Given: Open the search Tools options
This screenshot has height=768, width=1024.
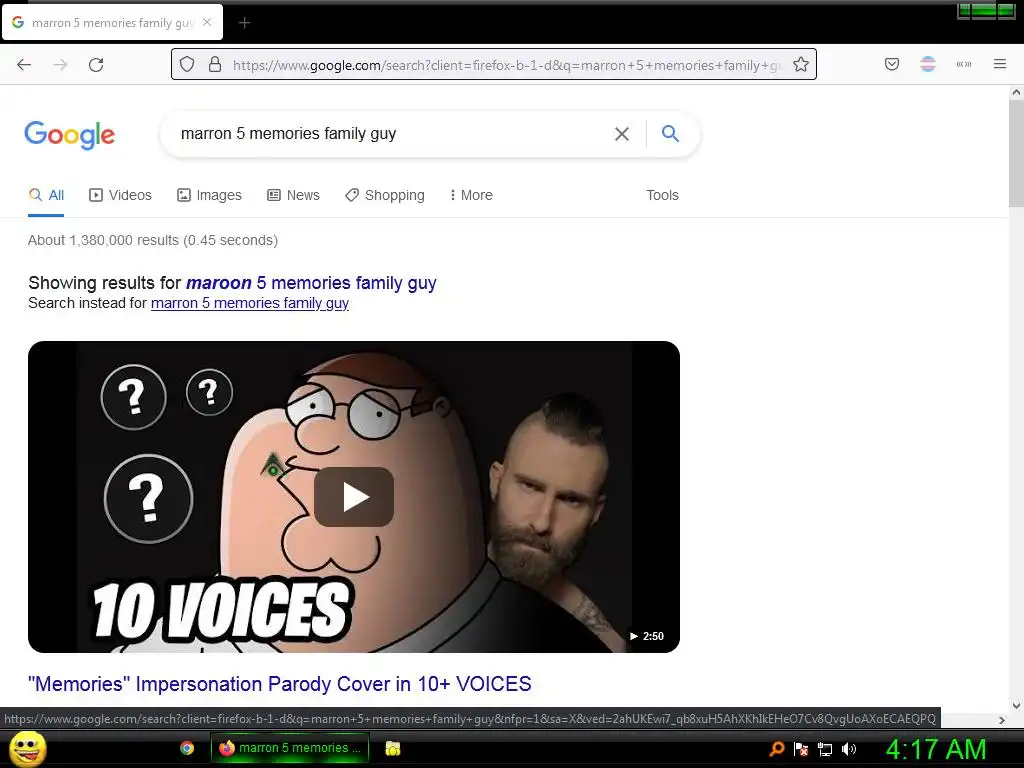Looking at the screenshot, I should click(x=662, y=195).
